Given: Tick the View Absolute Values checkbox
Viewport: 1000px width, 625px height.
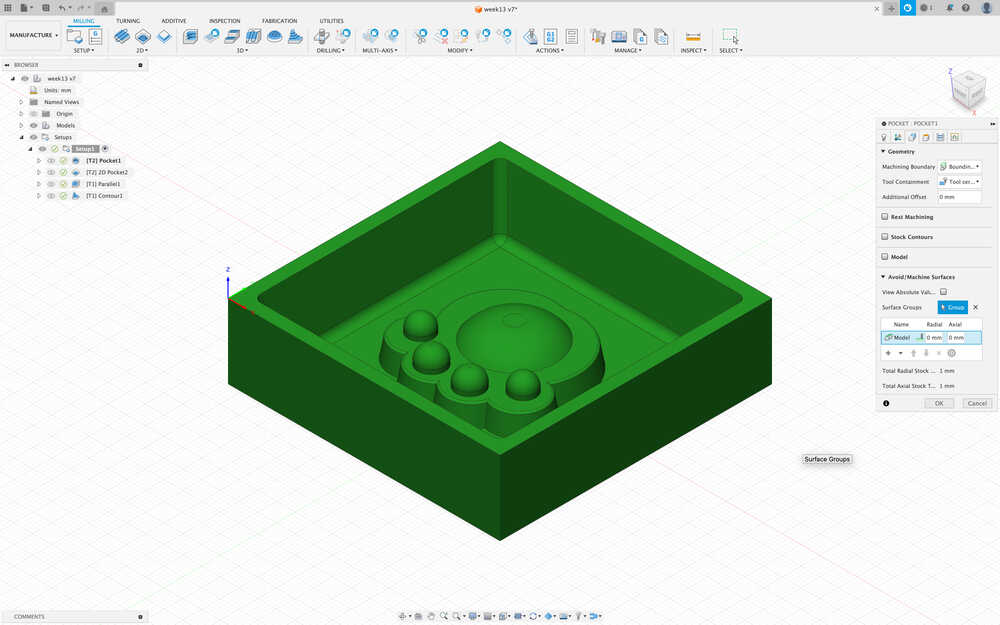Looking at the screenshot, I should (x=943, y=292).
